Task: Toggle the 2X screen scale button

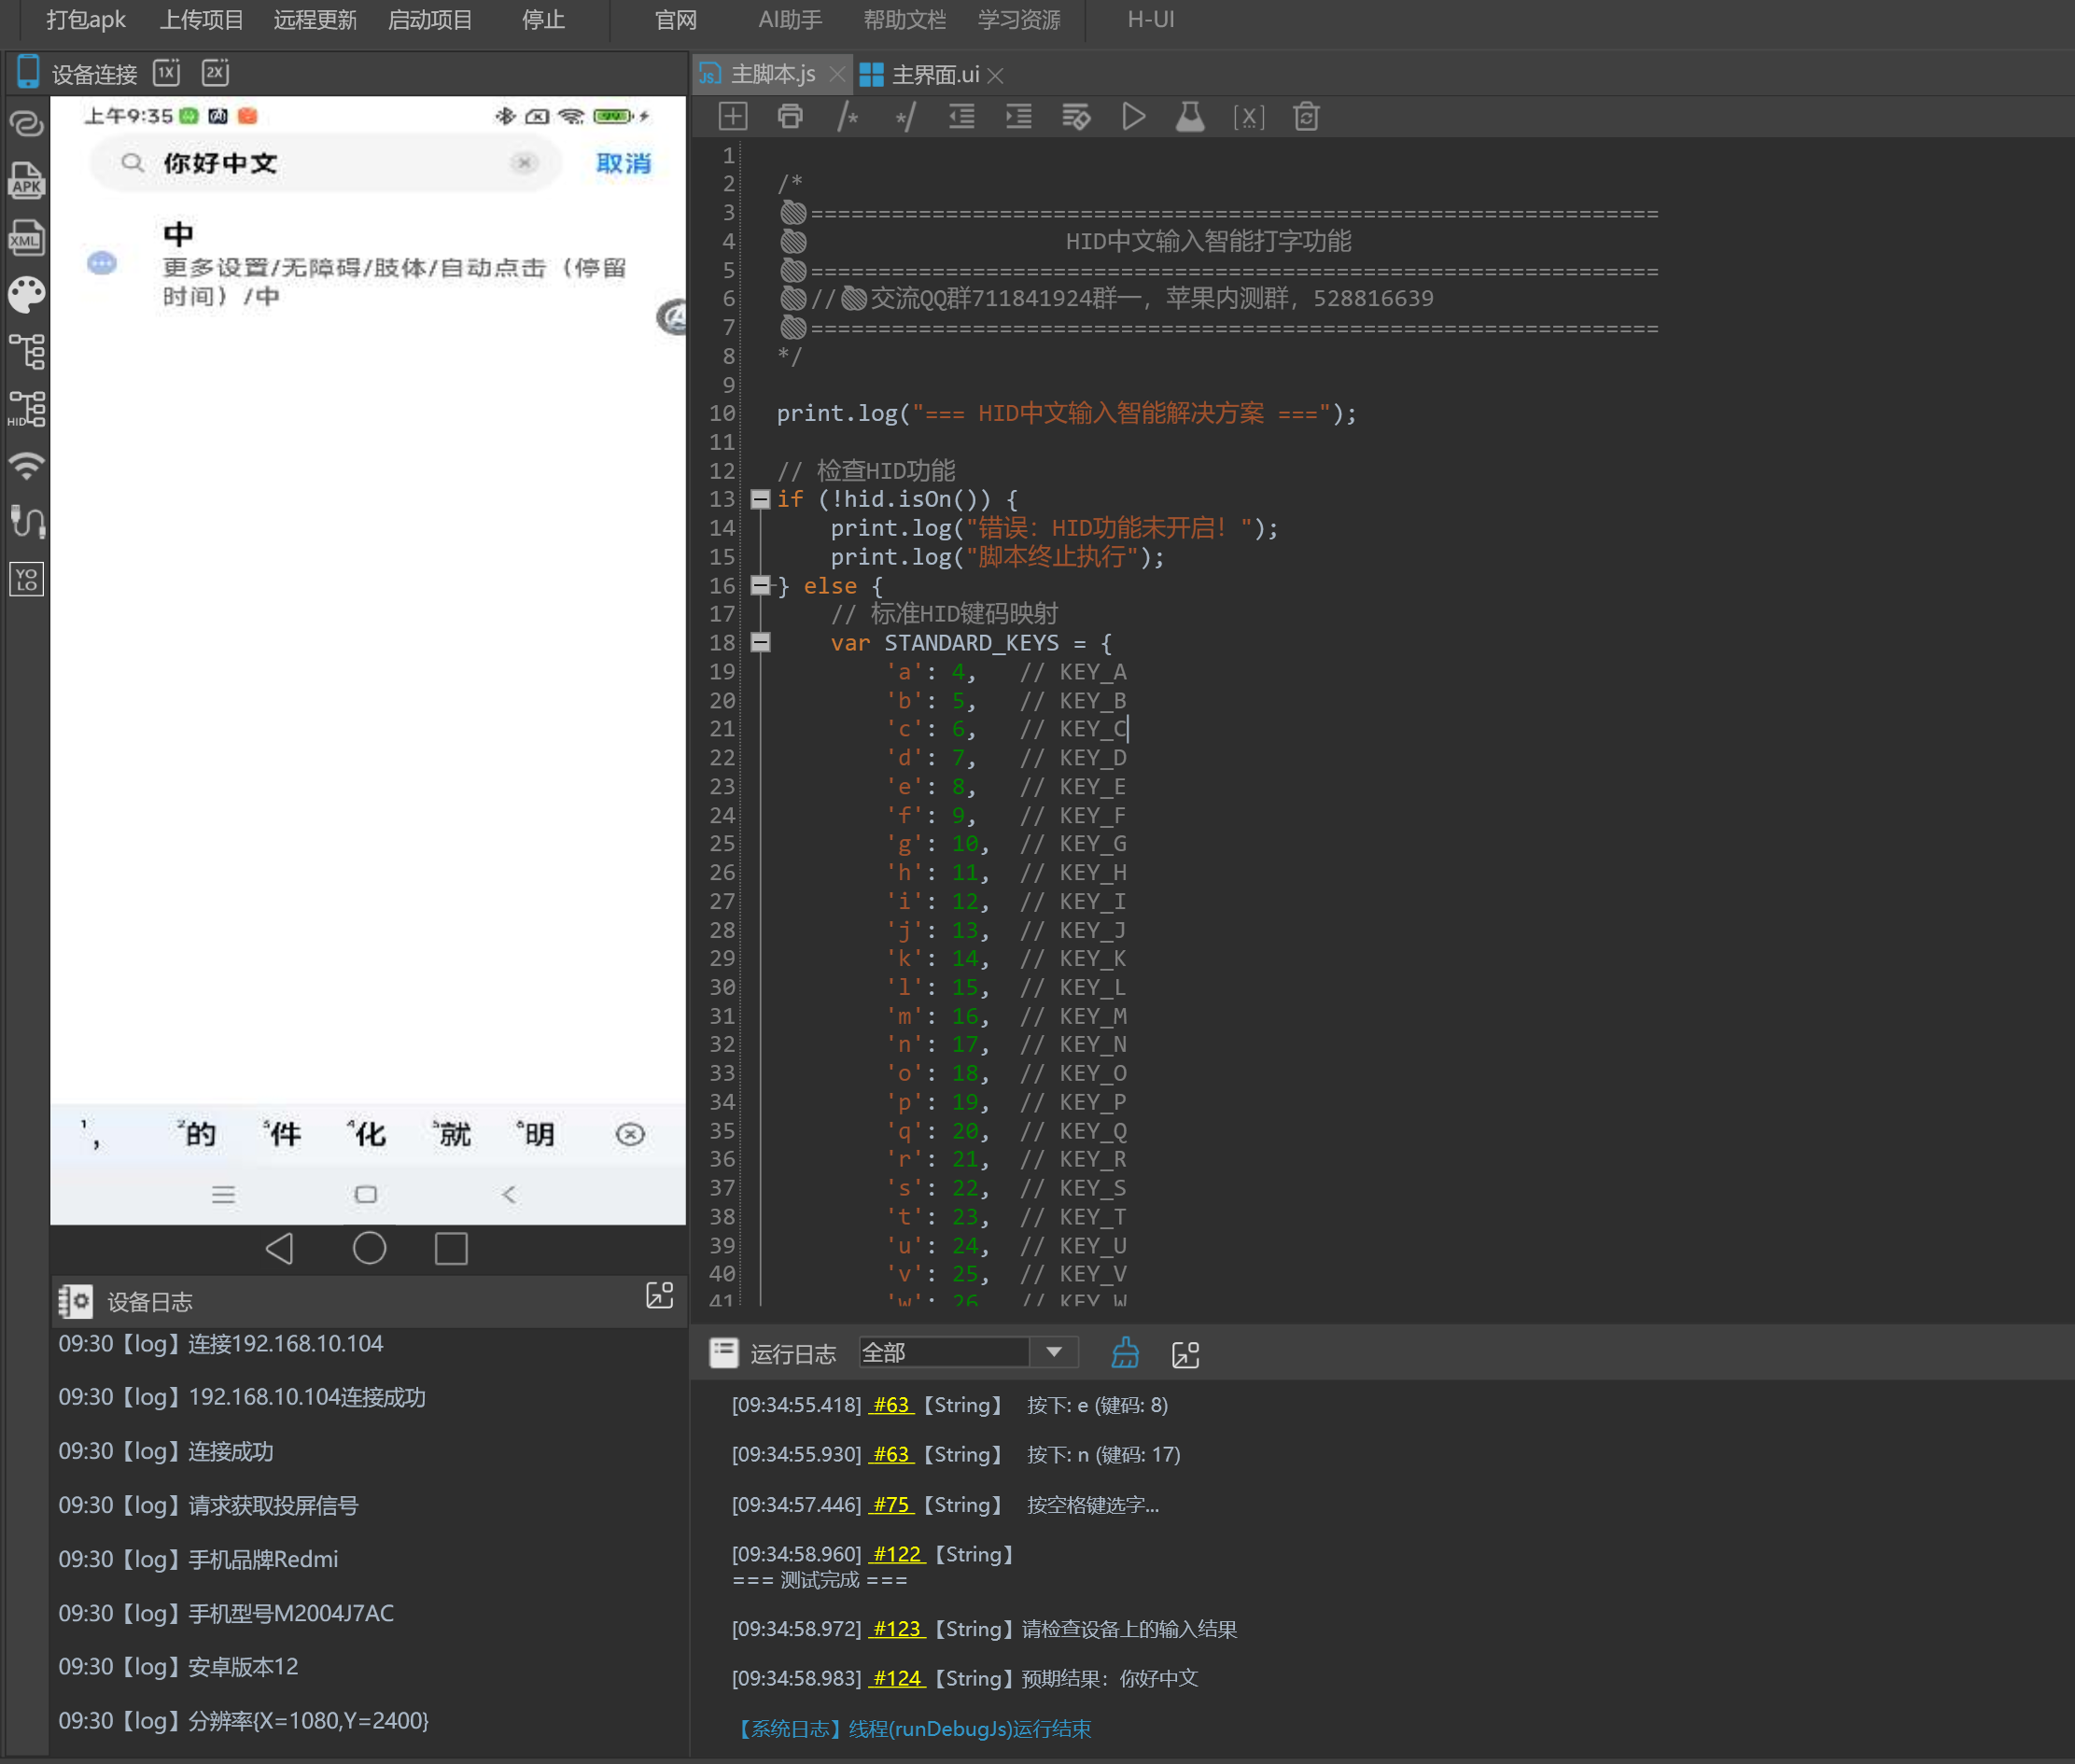Action: [215, 73]
